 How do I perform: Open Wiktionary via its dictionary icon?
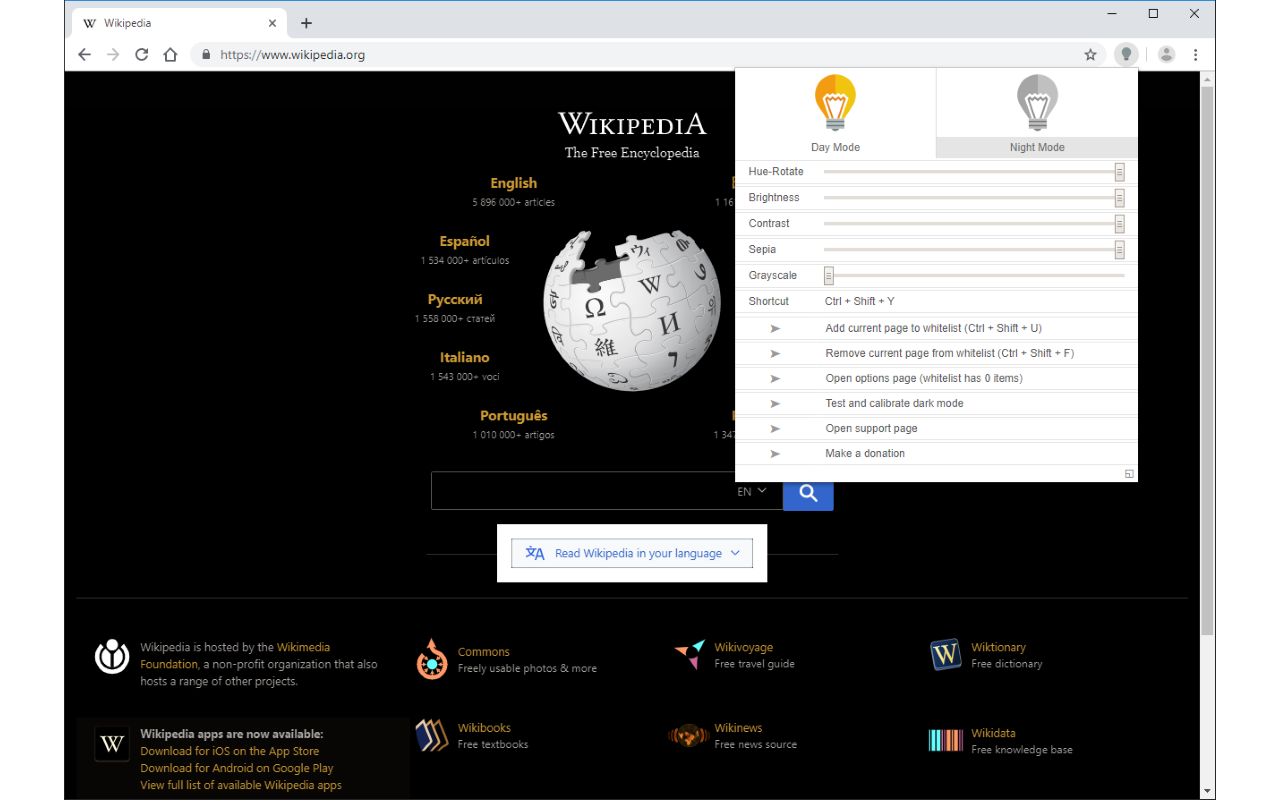point(945,655)
